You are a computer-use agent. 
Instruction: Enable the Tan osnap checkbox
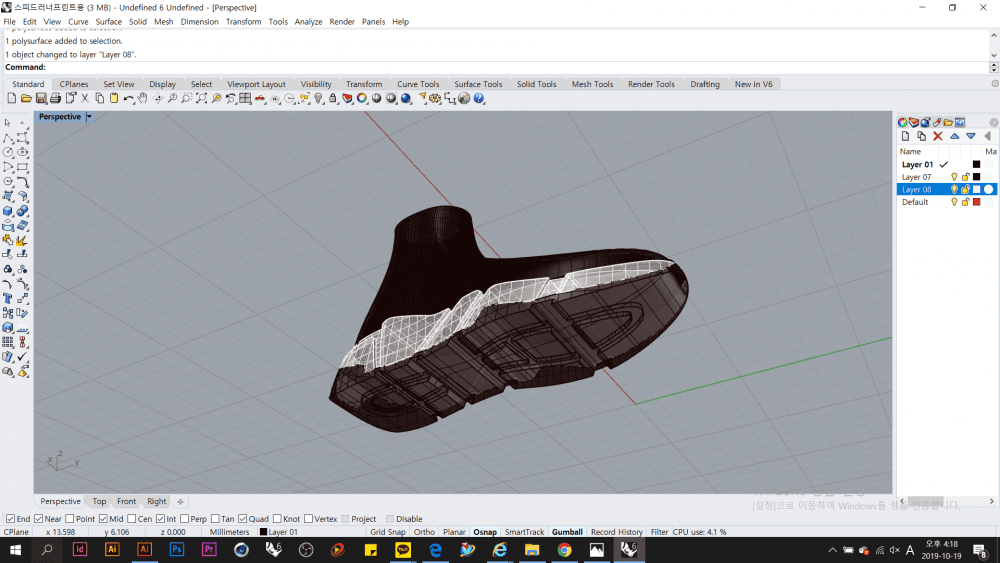coord(215,519)
